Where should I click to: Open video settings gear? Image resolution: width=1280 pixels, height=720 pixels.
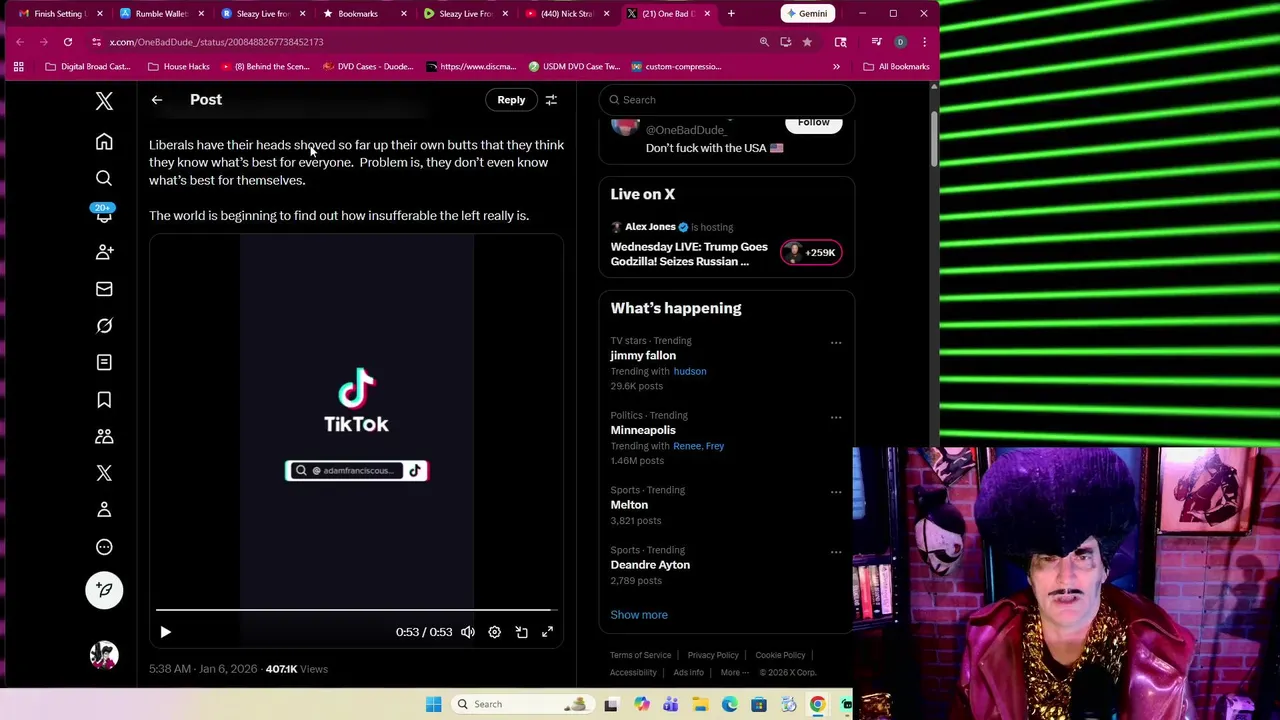(494, 632)
